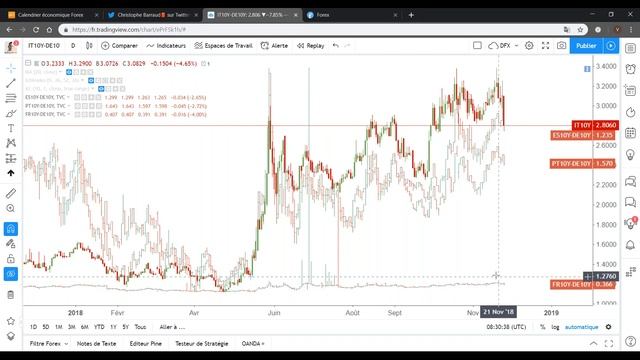
Task: Open the public chat bubbles panel
Action: click(x=630, y=181)
